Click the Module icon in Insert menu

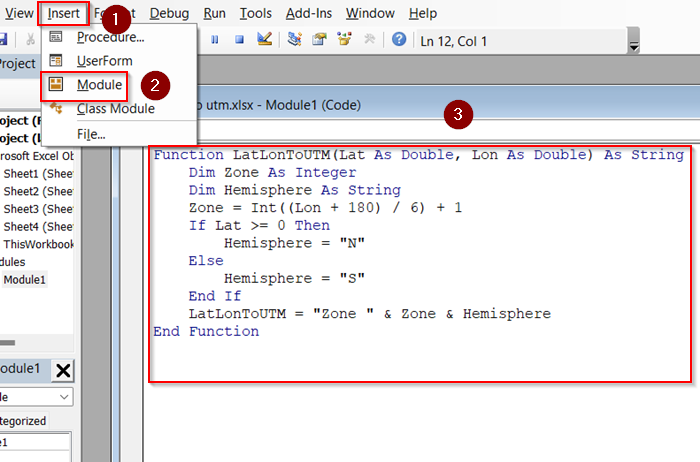(x=56, y=84)
